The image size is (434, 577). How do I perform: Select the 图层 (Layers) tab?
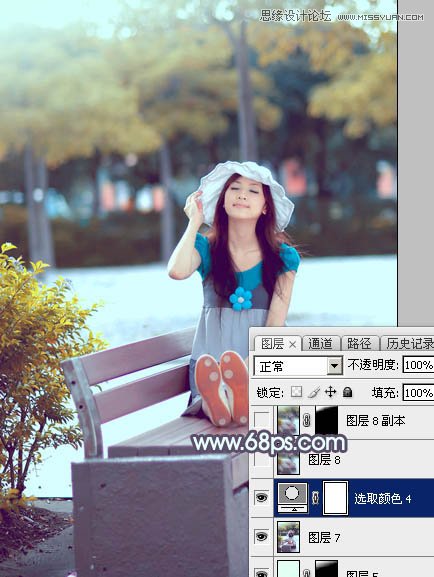pos(273,344)
